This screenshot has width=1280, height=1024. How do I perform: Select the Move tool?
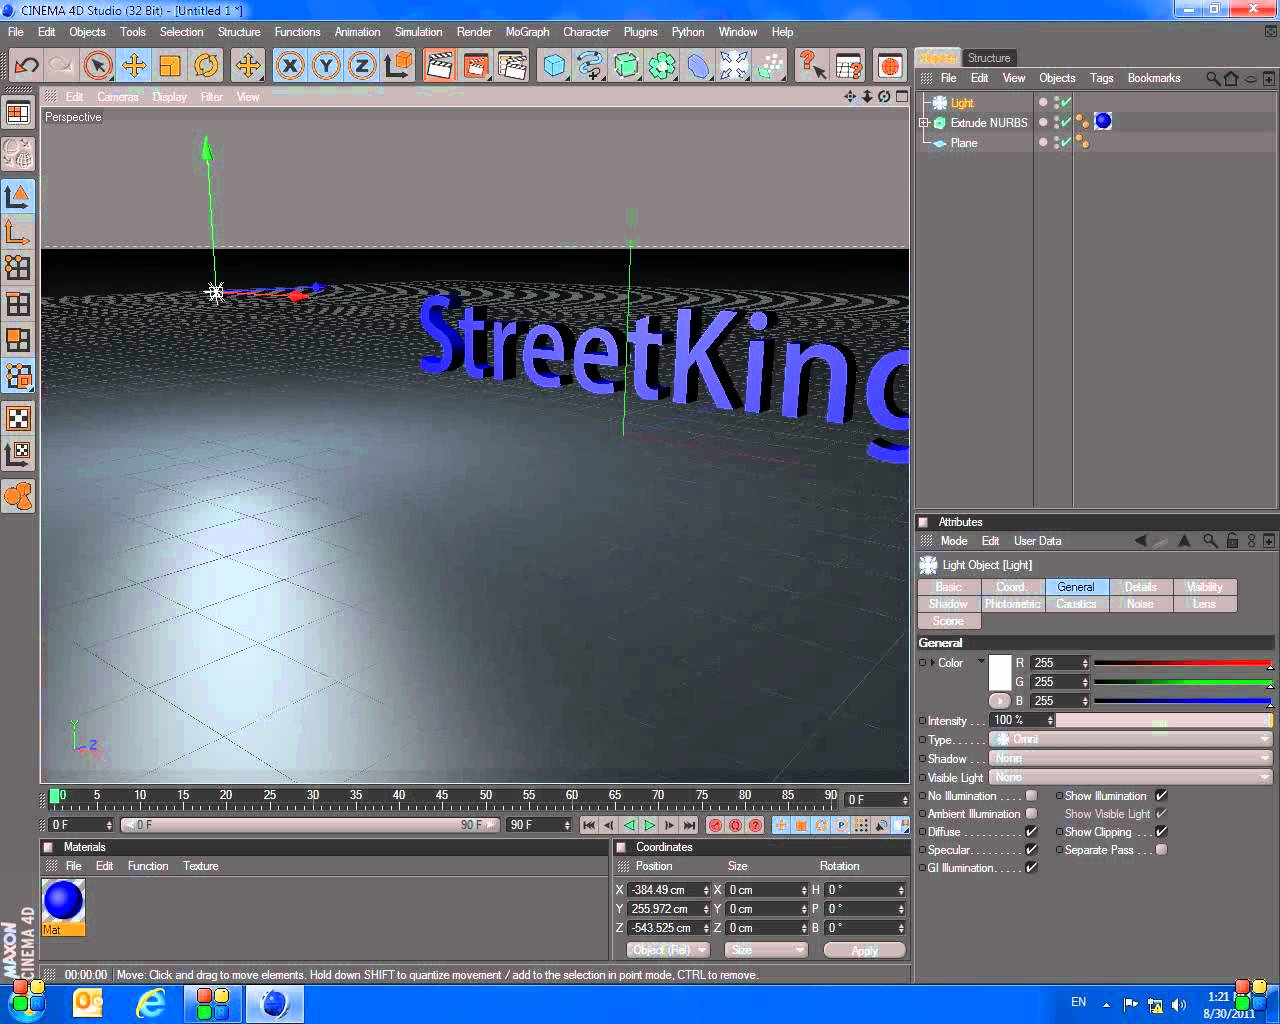coord(133,66)
